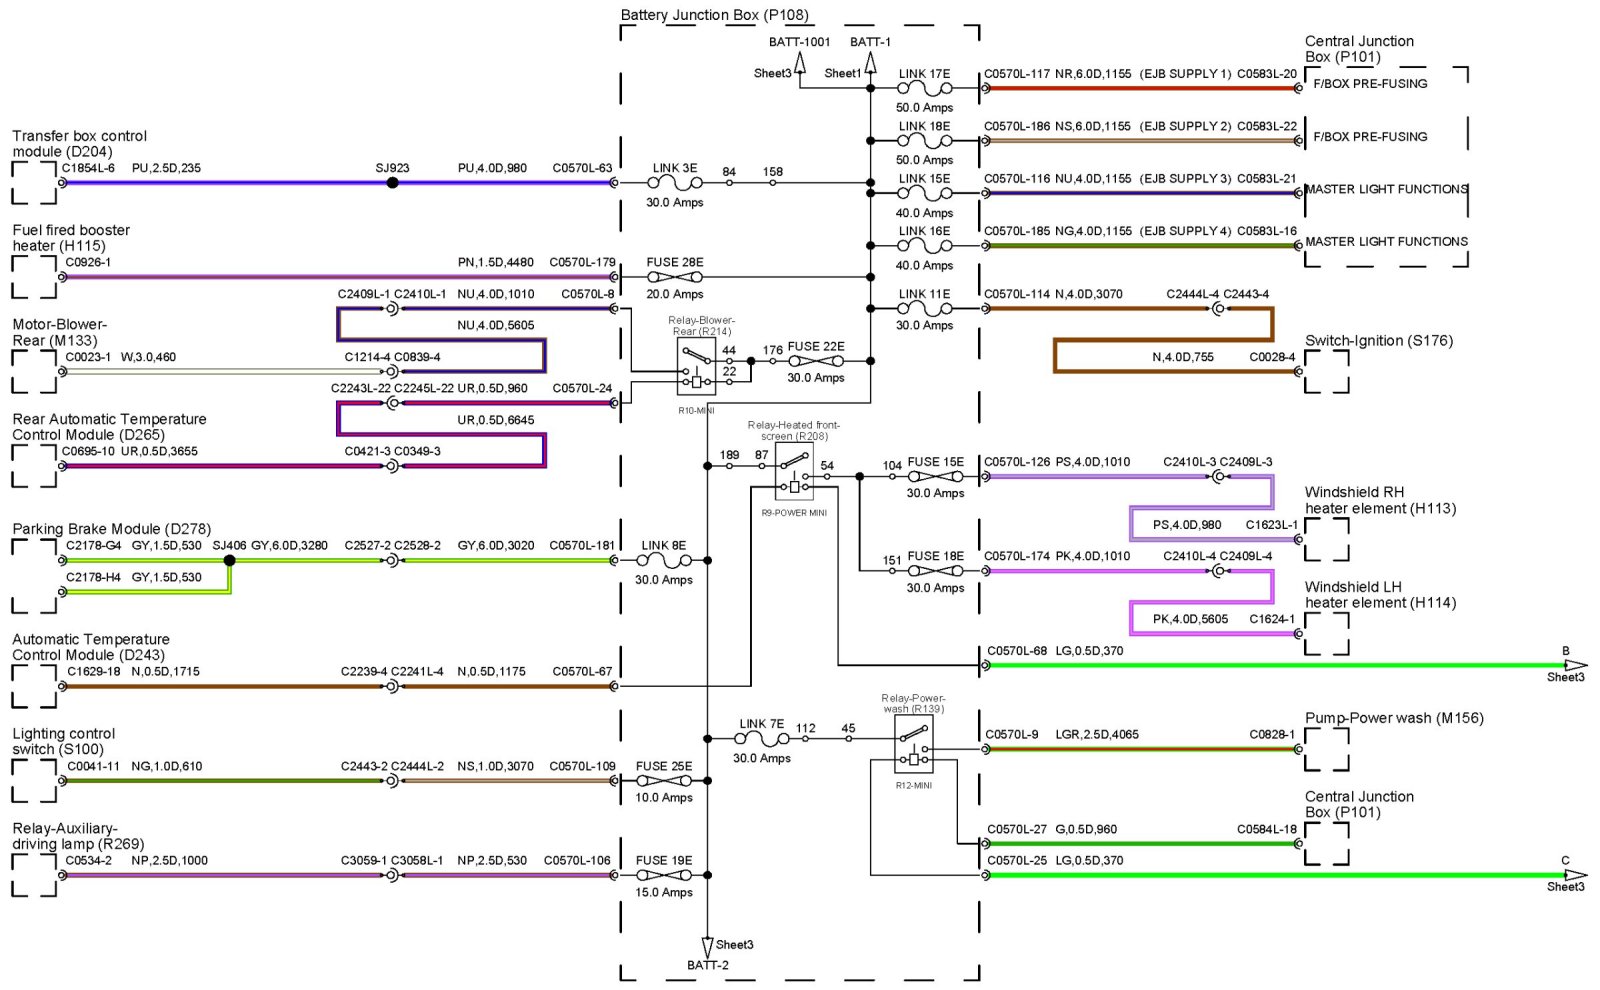Click the LINK 17E fusible link symbol
Viewport: 1600px width, 990px height.
click(x=924, y=89)
